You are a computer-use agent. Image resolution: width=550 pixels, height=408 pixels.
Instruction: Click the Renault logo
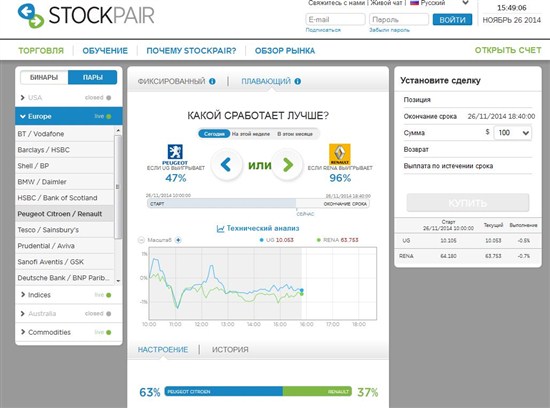(340, 154)
